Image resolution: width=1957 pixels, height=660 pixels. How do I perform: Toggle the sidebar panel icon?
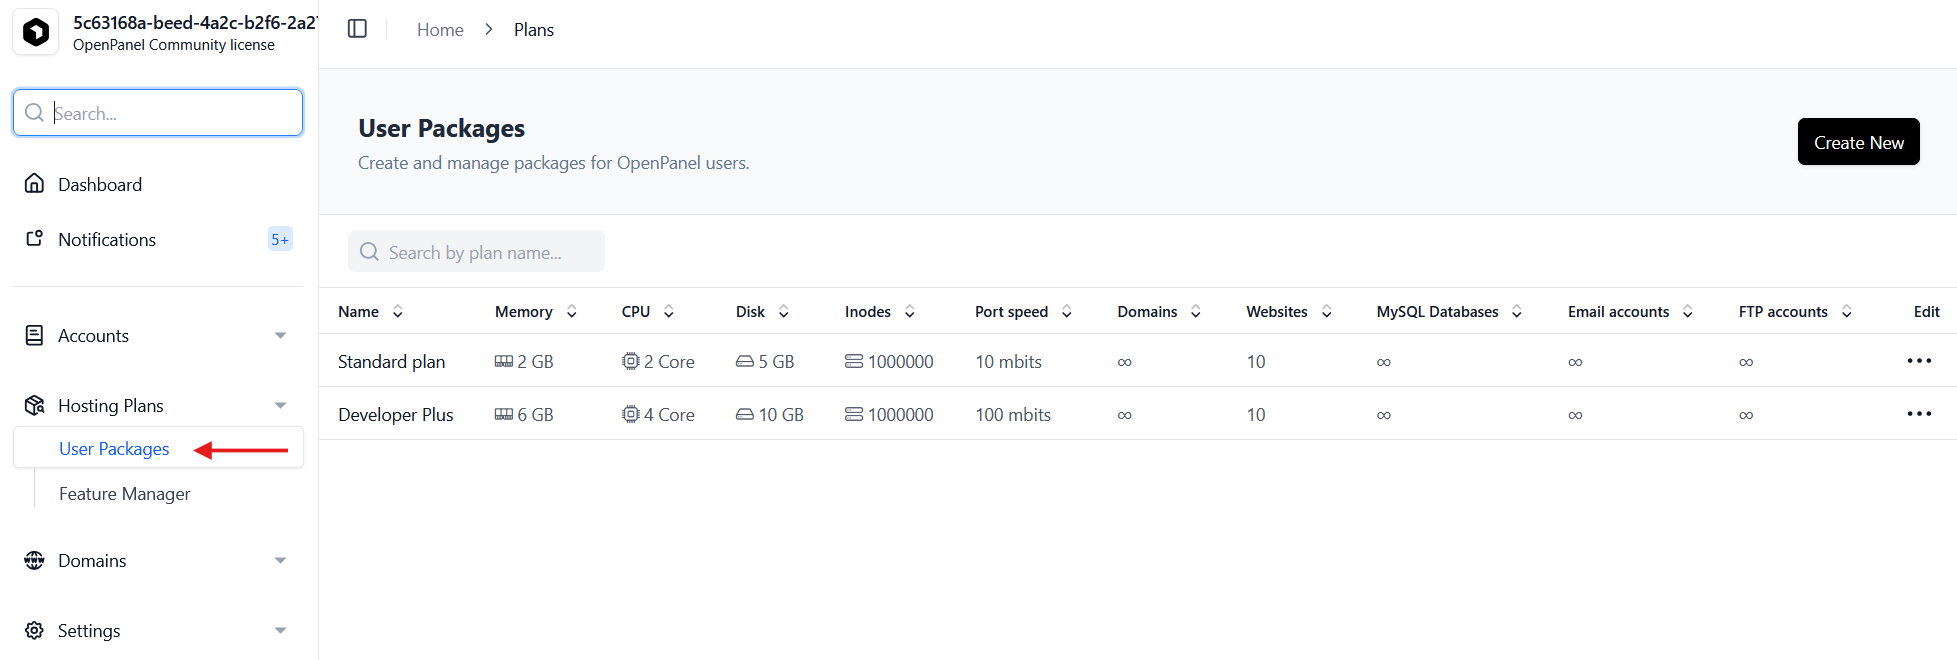(x=357, y=29)
